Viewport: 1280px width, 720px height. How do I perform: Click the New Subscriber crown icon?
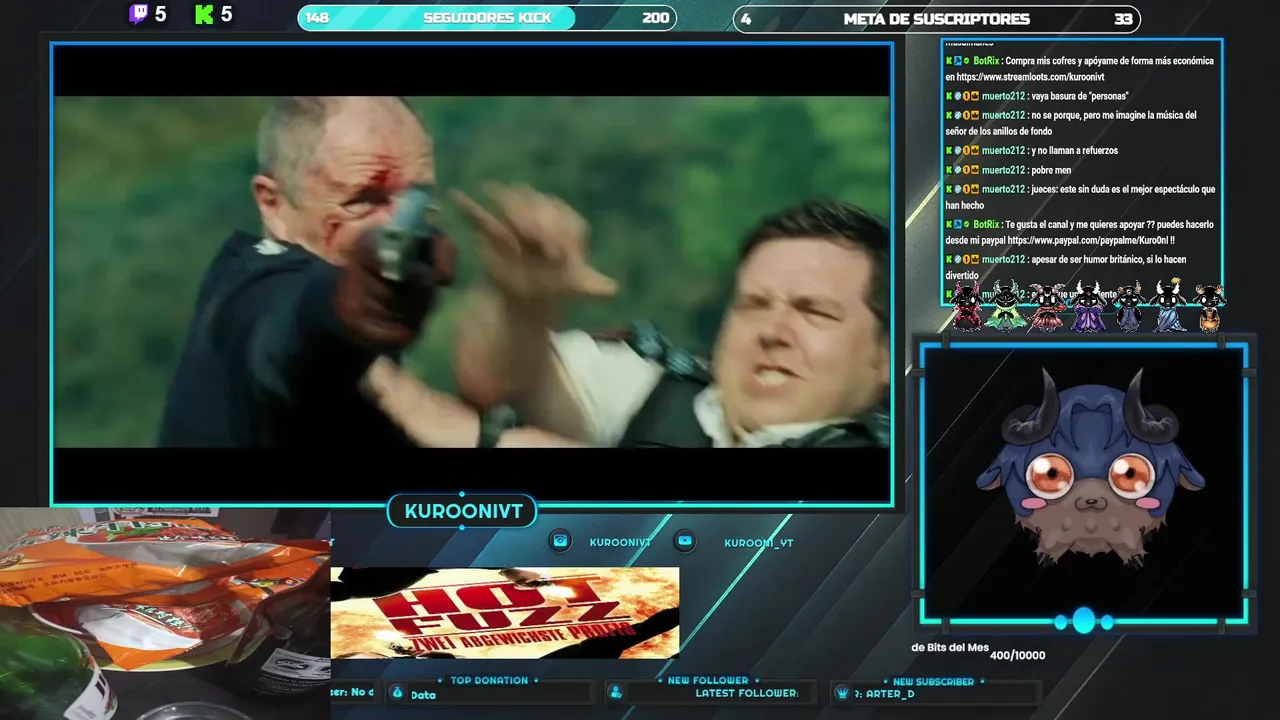pos(843,693)
